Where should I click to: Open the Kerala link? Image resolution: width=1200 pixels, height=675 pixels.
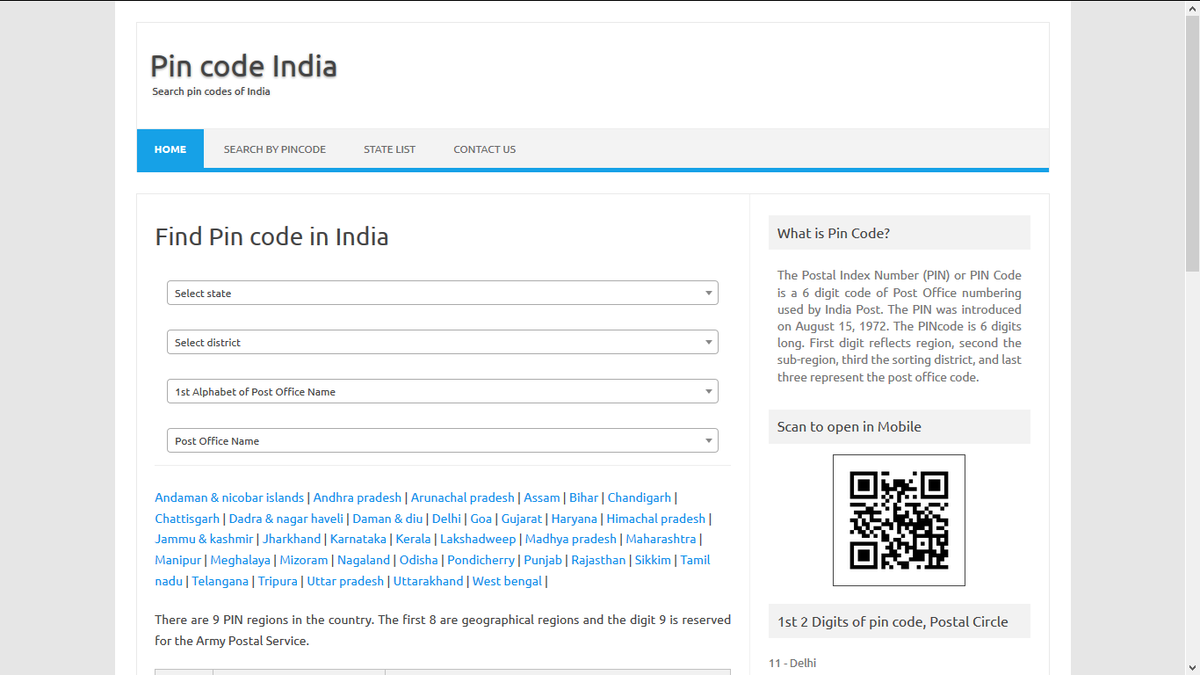click(413, 539)
